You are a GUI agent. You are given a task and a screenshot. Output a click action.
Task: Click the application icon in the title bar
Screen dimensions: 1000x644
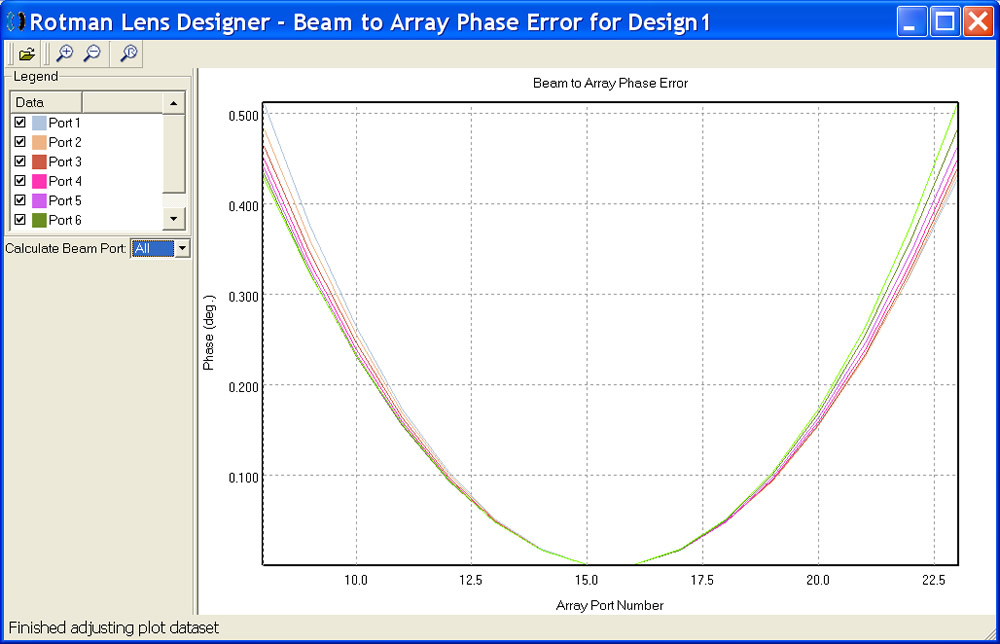[x=15, y=22]
